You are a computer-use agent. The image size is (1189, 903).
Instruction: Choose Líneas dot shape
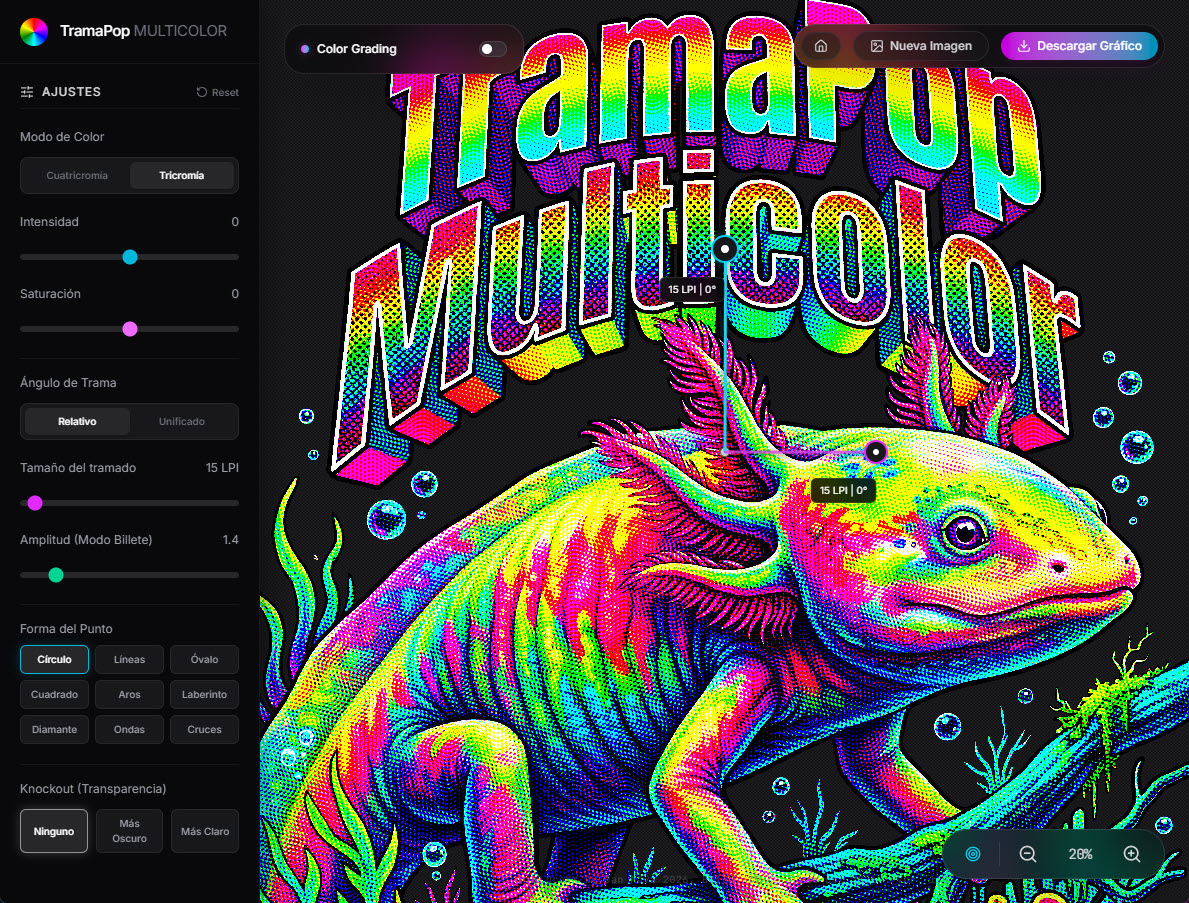130,660
